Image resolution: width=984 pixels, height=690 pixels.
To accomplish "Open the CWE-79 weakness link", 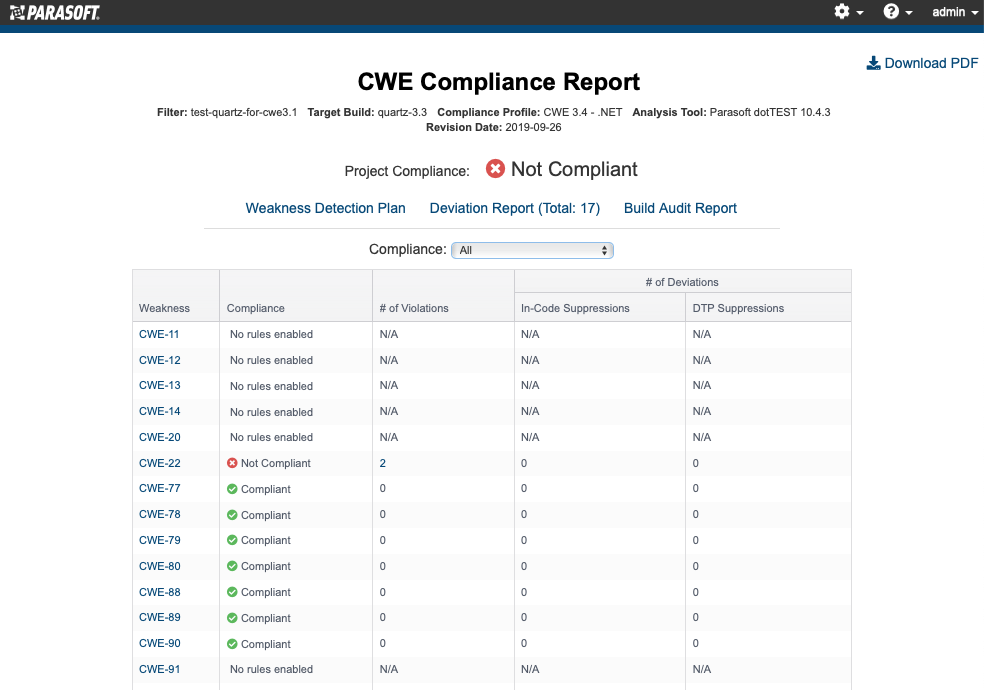I will (x=159, y=540).
